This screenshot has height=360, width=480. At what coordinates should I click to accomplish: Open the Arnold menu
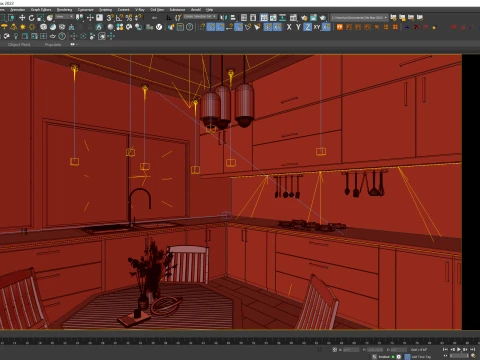coord(196,10)
